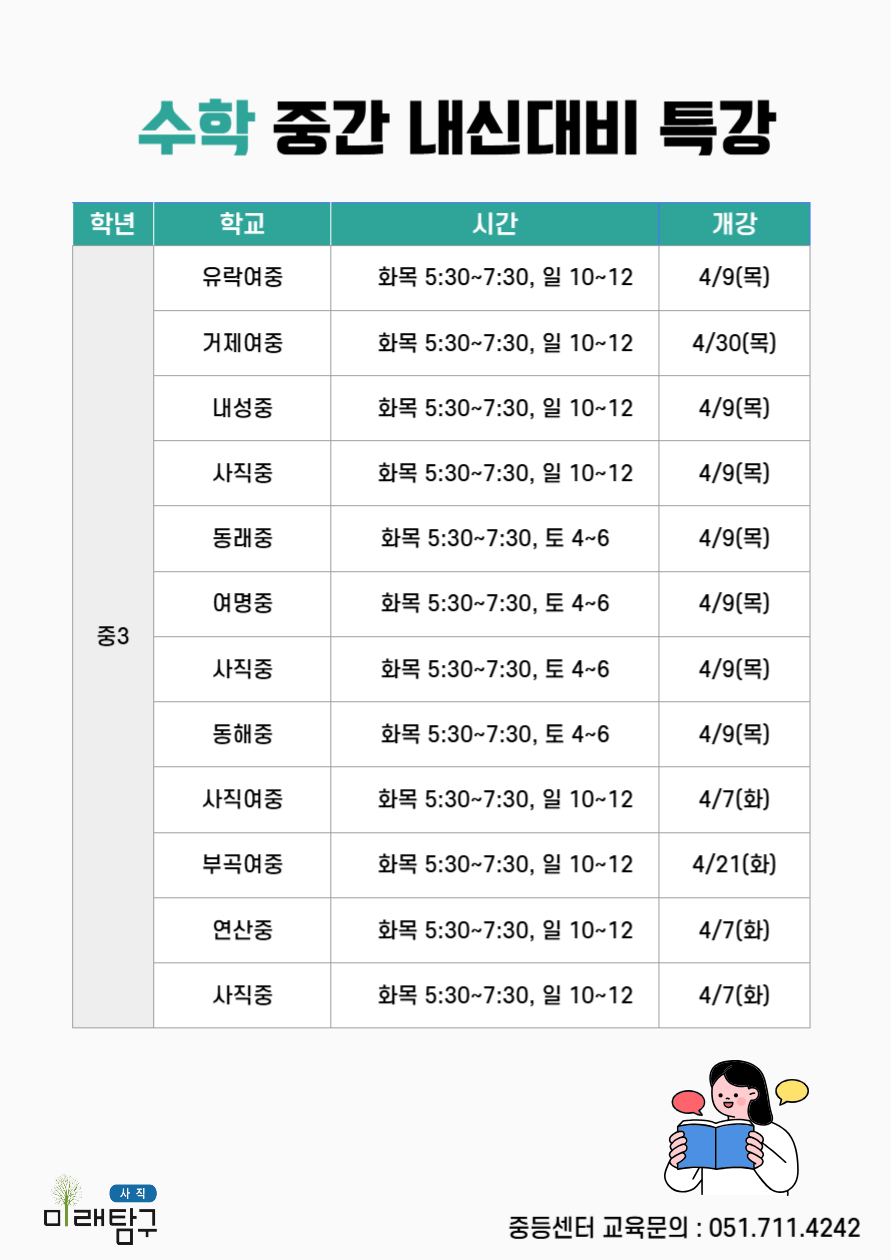Click the teal 수학 word in the title
This screenshot has height=1260, width=891.
point(194,129)
